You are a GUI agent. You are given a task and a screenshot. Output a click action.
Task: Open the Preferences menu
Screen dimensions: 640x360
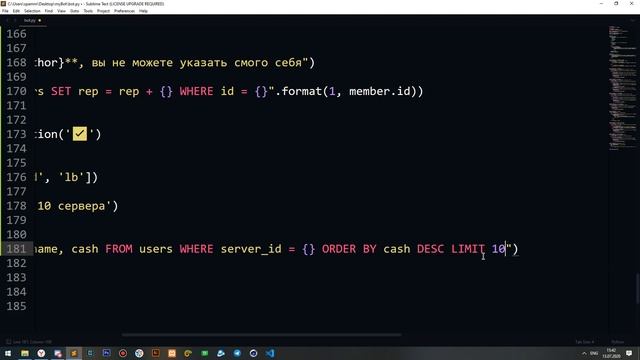[124, 11]
